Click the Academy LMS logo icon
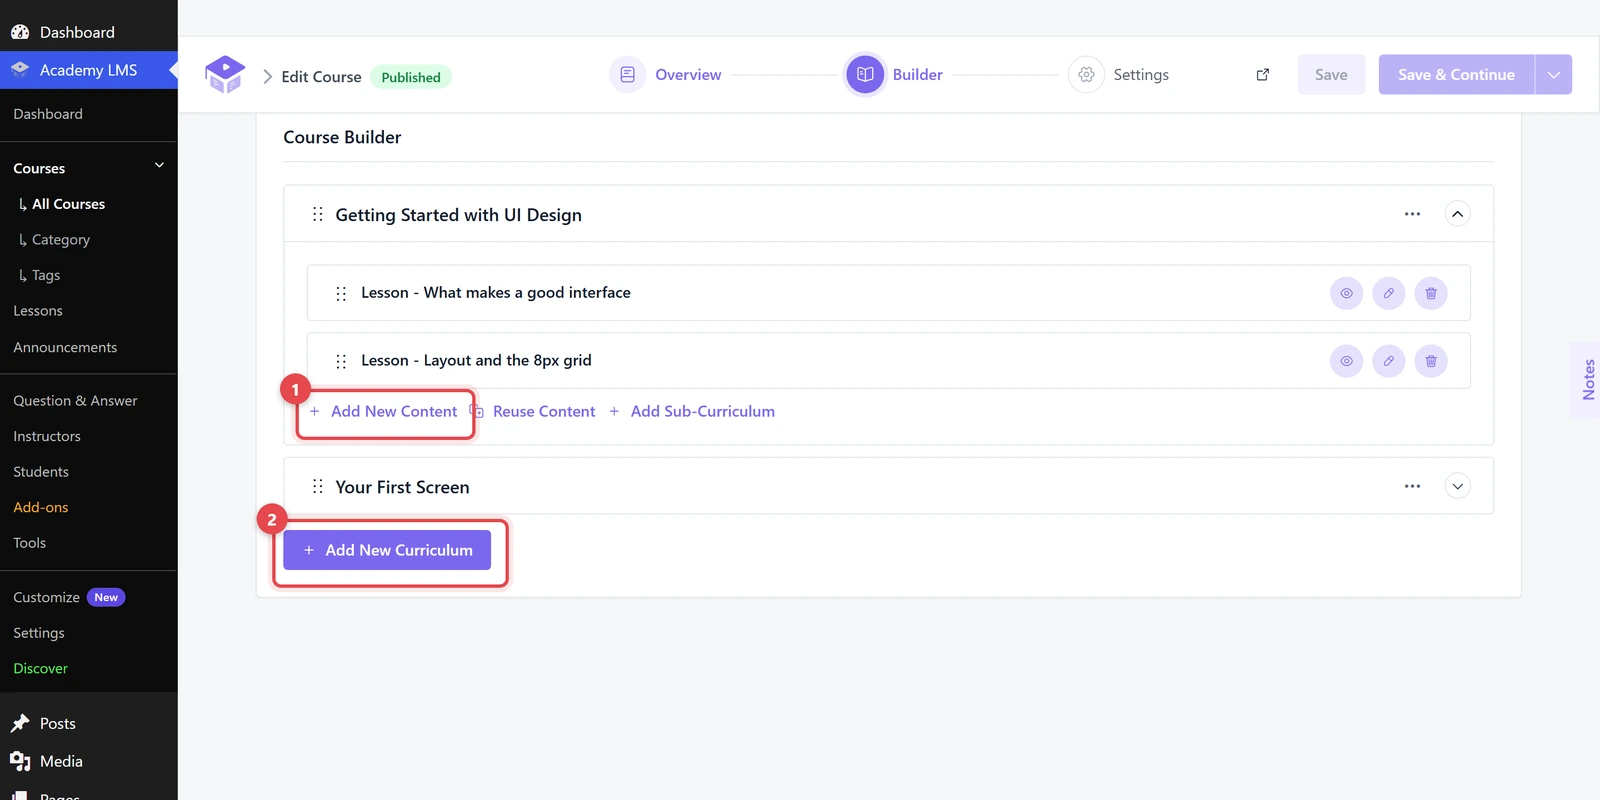This screenshot has height=800, width=1600. [x=225, y=75]
